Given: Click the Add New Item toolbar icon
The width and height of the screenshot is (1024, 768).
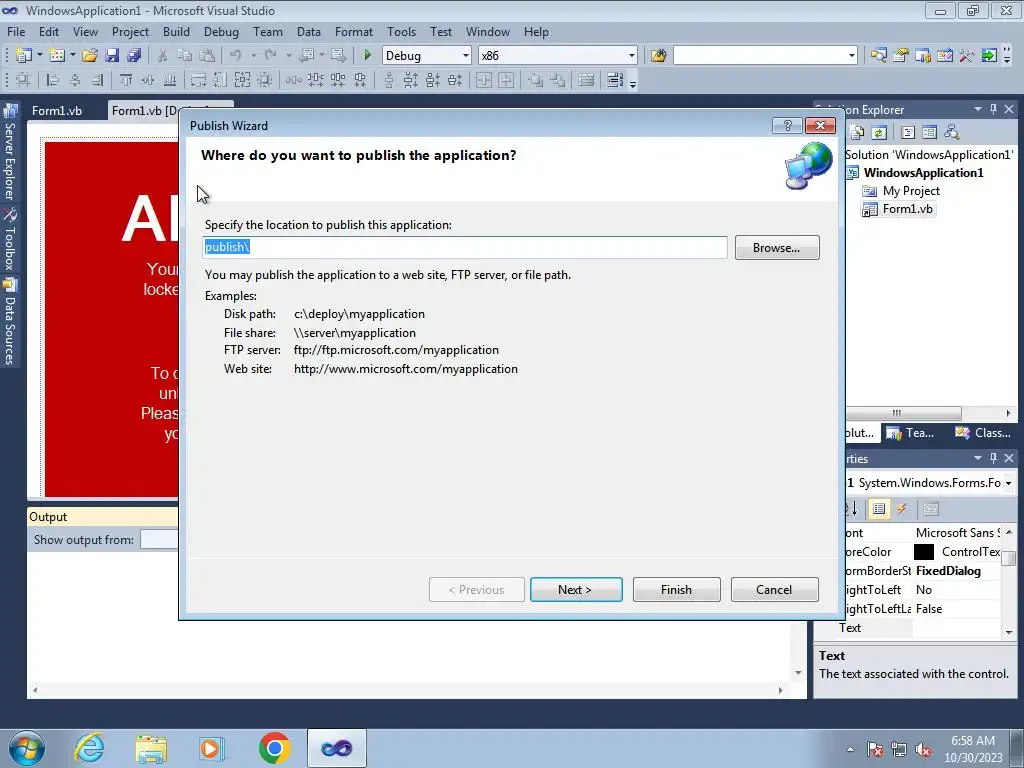Looking at the screenshot, I should click(57, 56).
